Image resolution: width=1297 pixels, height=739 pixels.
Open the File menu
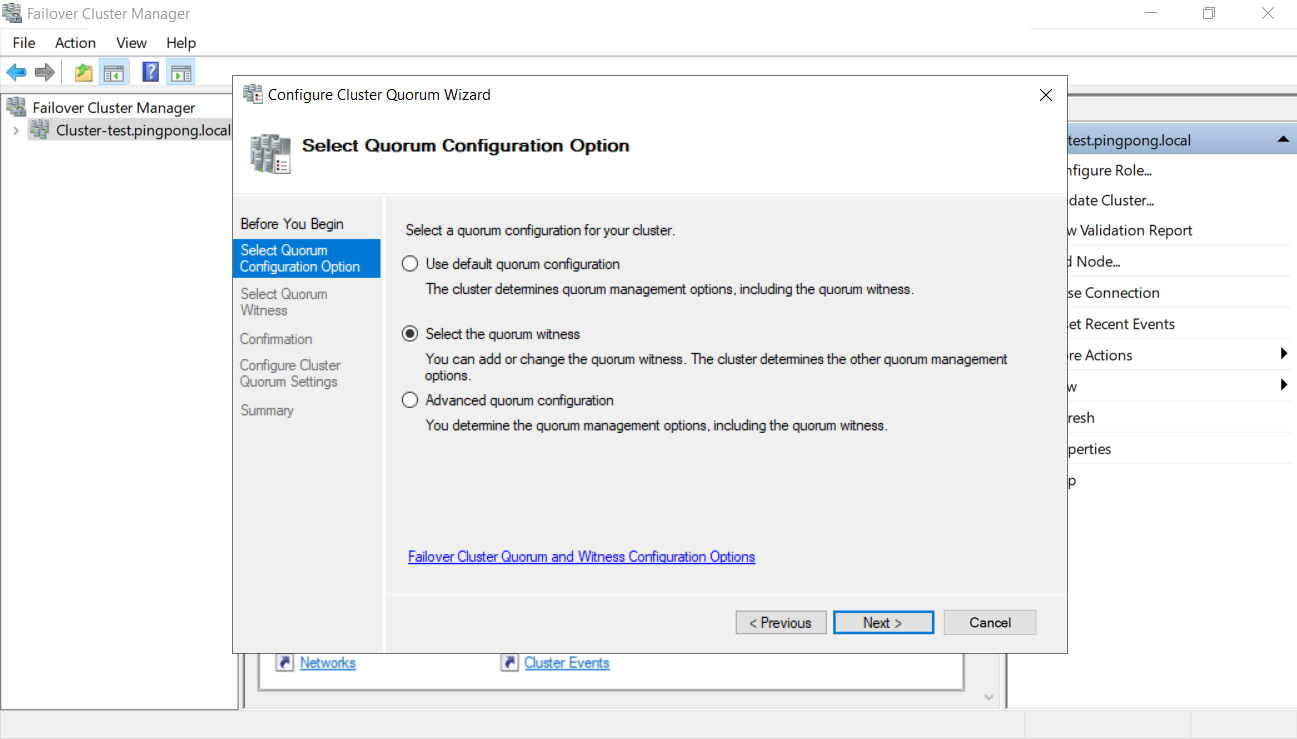pyautogui.click(x=24, y=43)
